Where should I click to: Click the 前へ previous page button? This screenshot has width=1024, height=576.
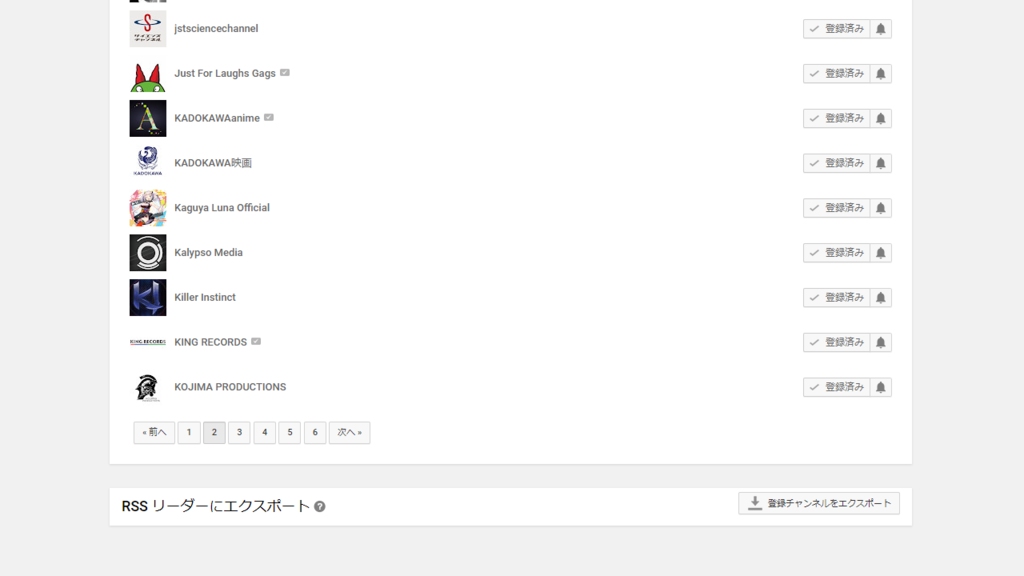coord(154,432)
